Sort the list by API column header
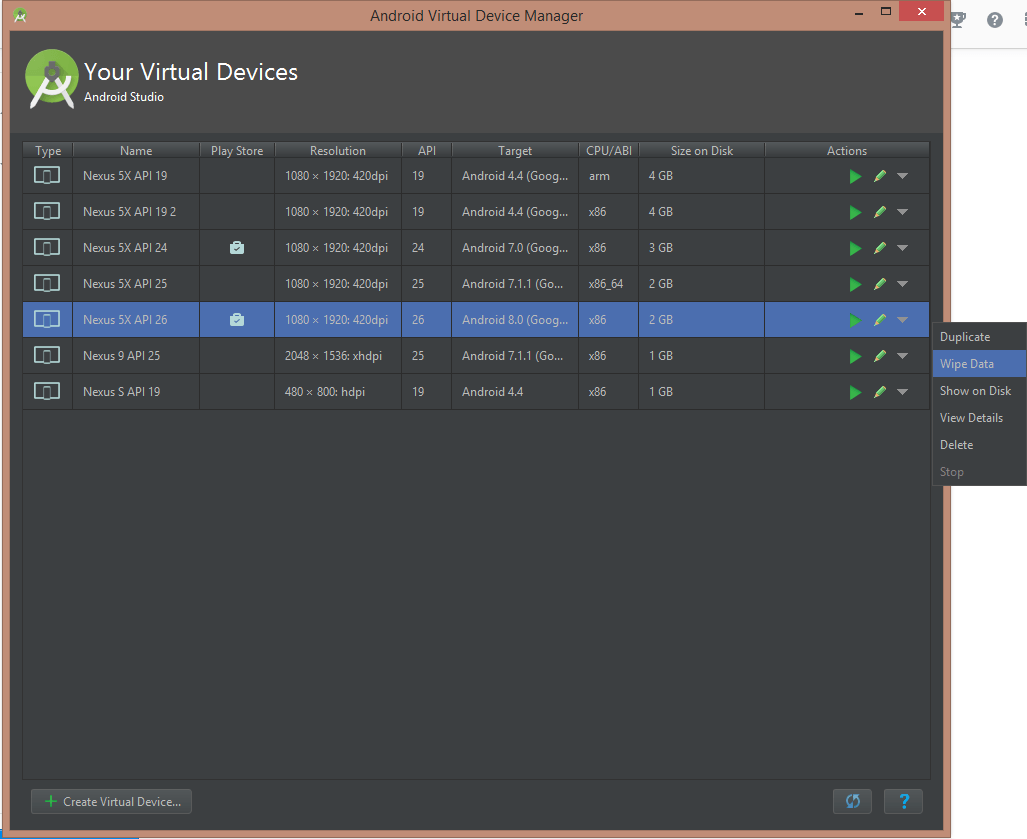Screen dimensions: 1027x839 pyautogui.click(x=427, y=151)
